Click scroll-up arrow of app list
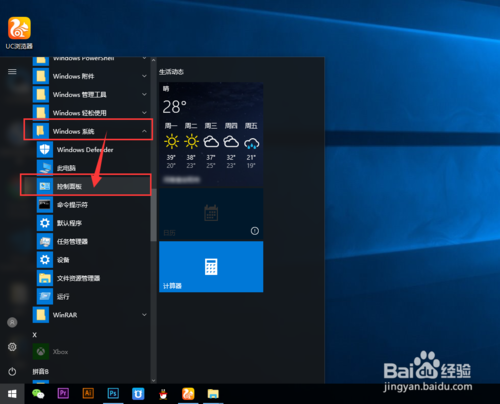 (x=153, y=60)
